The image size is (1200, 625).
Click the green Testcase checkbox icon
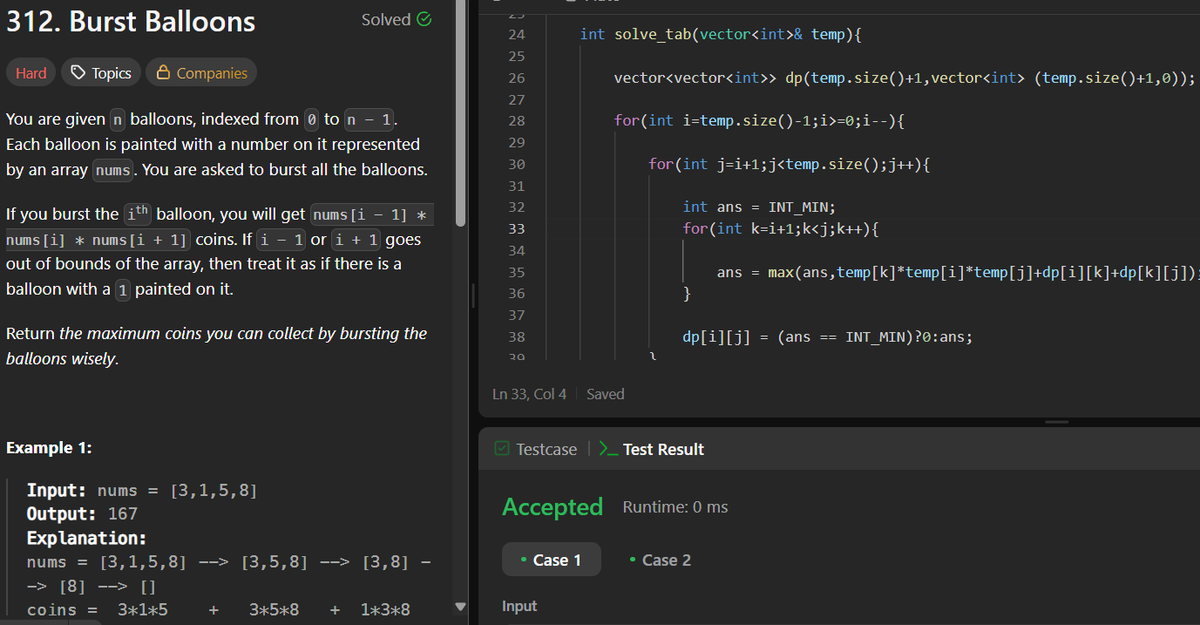coord(502,449)
